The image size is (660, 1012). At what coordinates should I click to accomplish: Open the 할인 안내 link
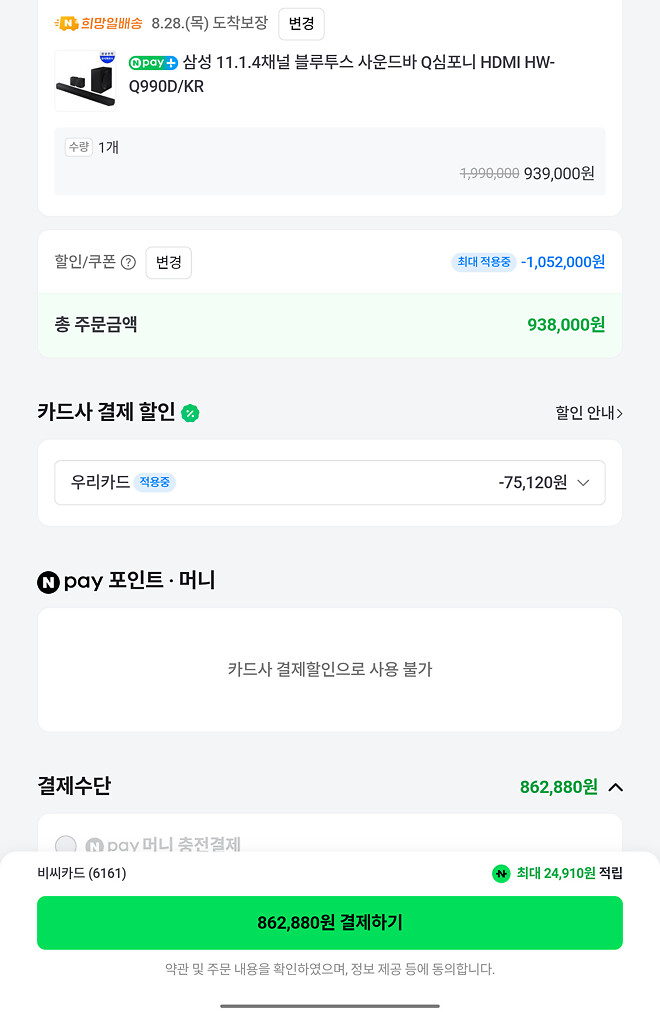pyautogui.click(x=589, y=413)
